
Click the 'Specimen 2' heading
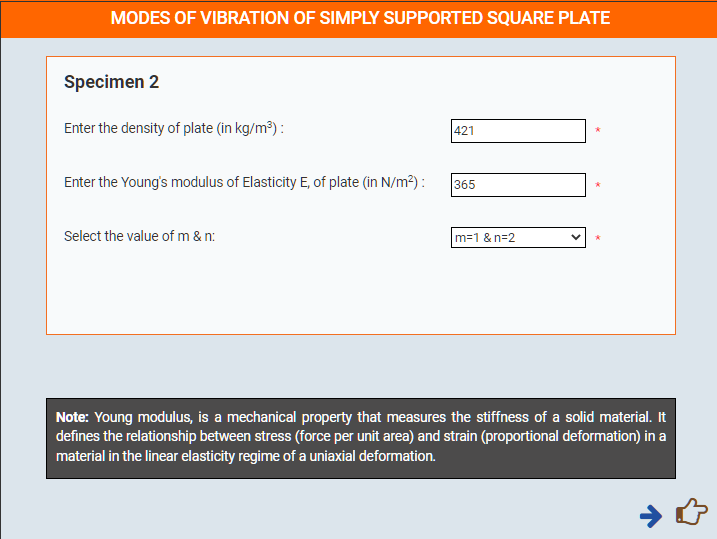pyautogui.click(x=111, y=82)
